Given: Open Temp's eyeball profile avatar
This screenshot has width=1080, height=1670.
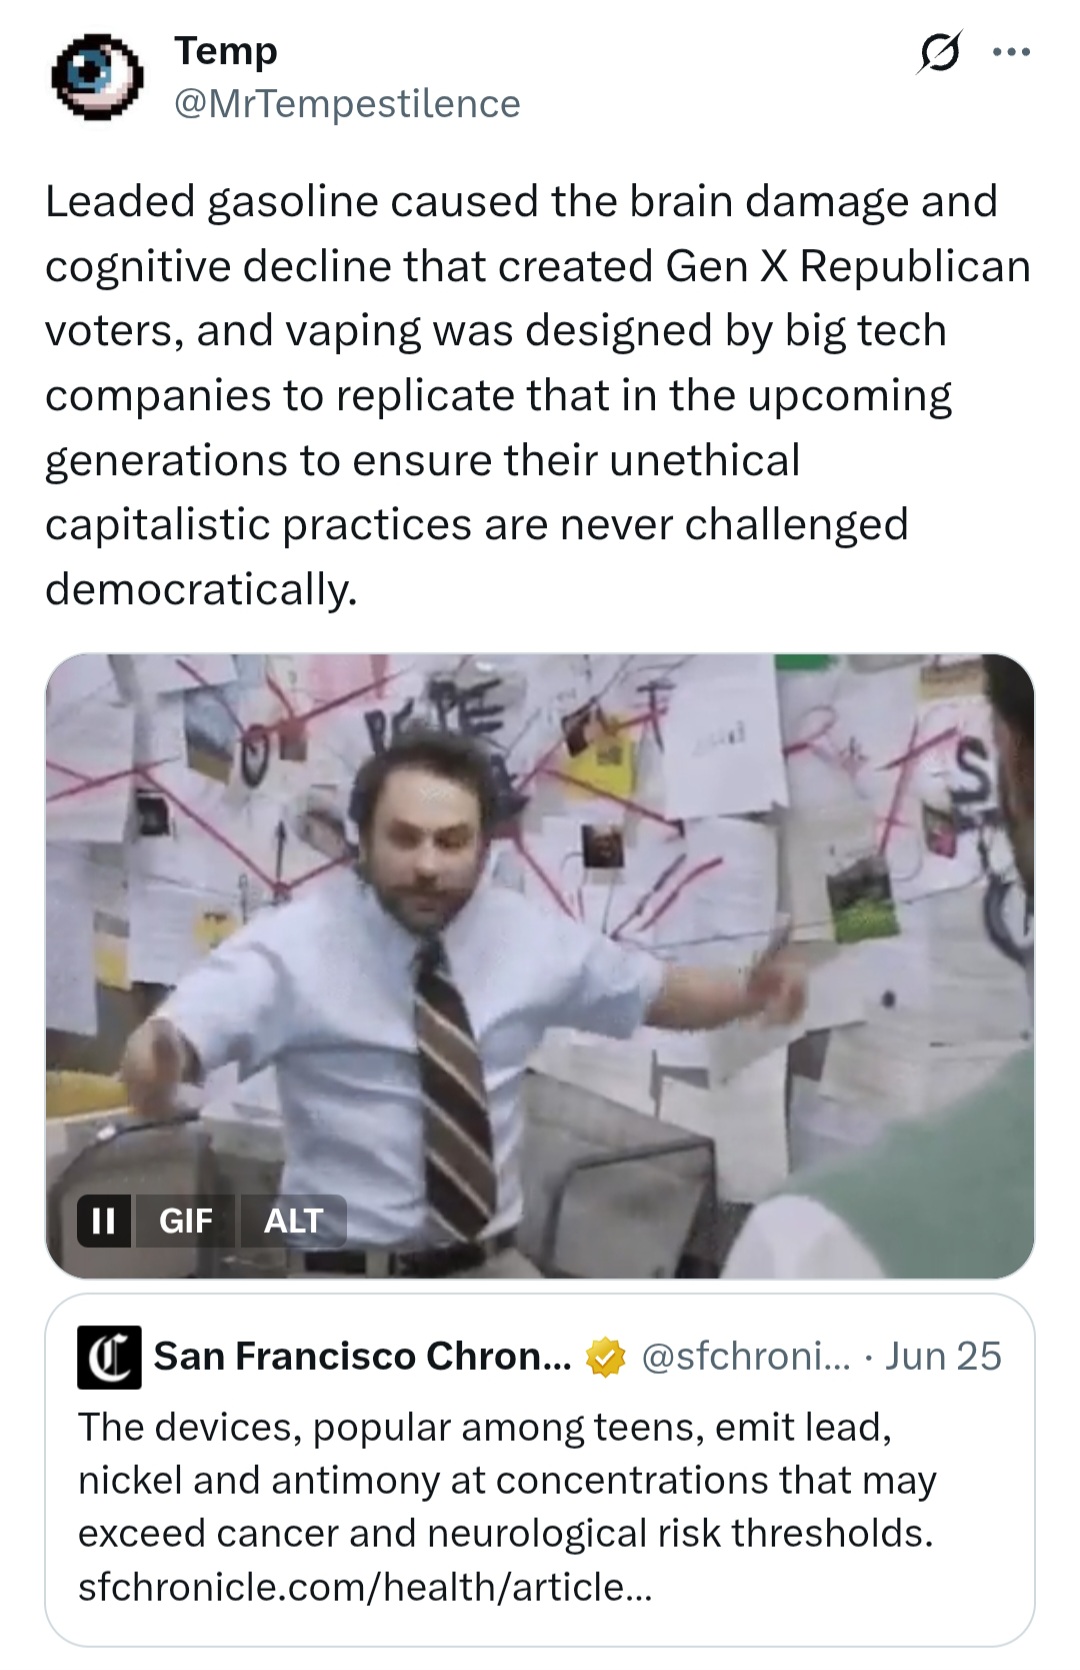Looking at the screenshot, I should [x=97, y=77].
